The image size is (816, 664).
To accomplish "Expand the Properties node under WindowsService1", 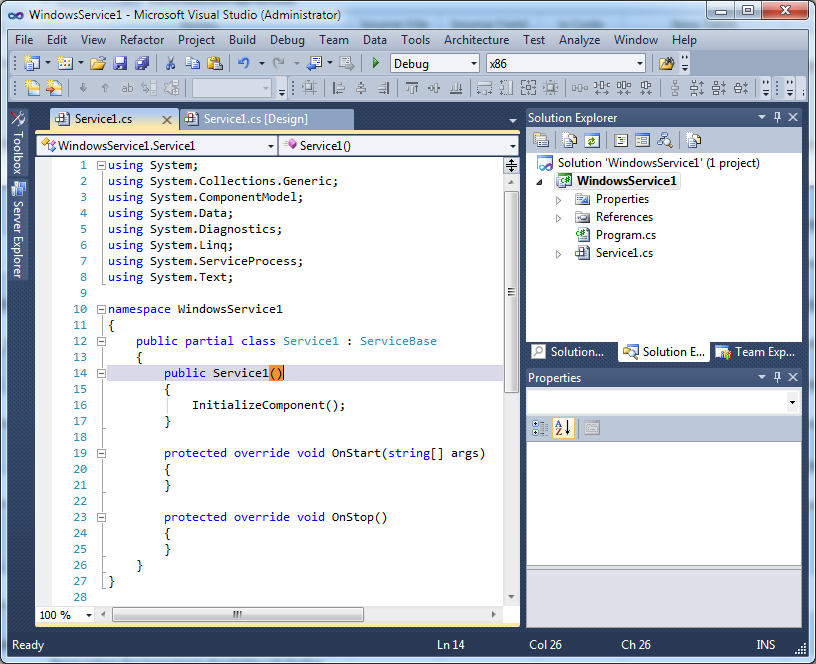I will tap(560, 199).
